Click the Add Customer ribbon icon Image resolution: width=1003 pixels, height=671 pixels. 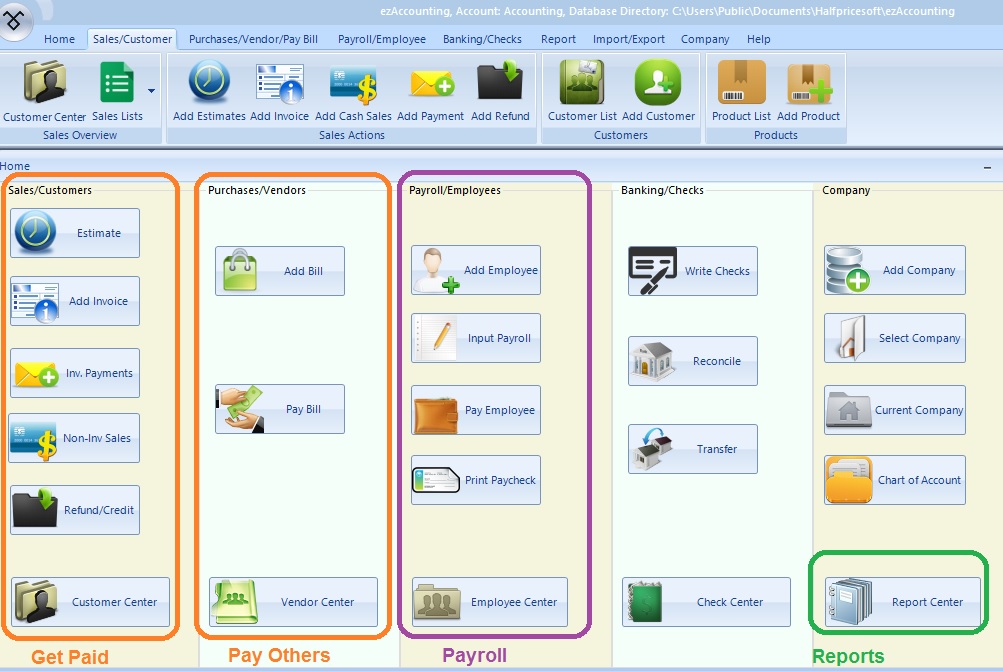tap(658, 84)
